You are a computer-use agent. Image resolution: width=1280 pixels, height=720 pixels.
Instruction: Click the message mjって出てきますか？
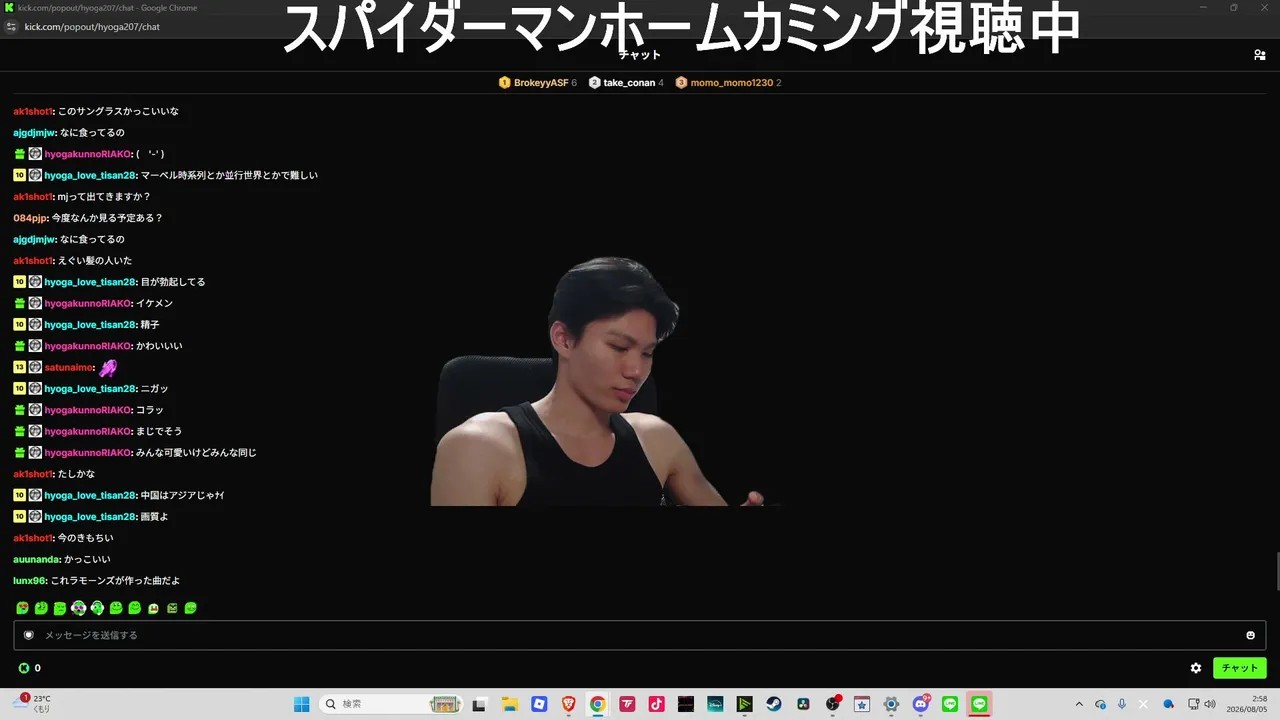pos(104,197)
